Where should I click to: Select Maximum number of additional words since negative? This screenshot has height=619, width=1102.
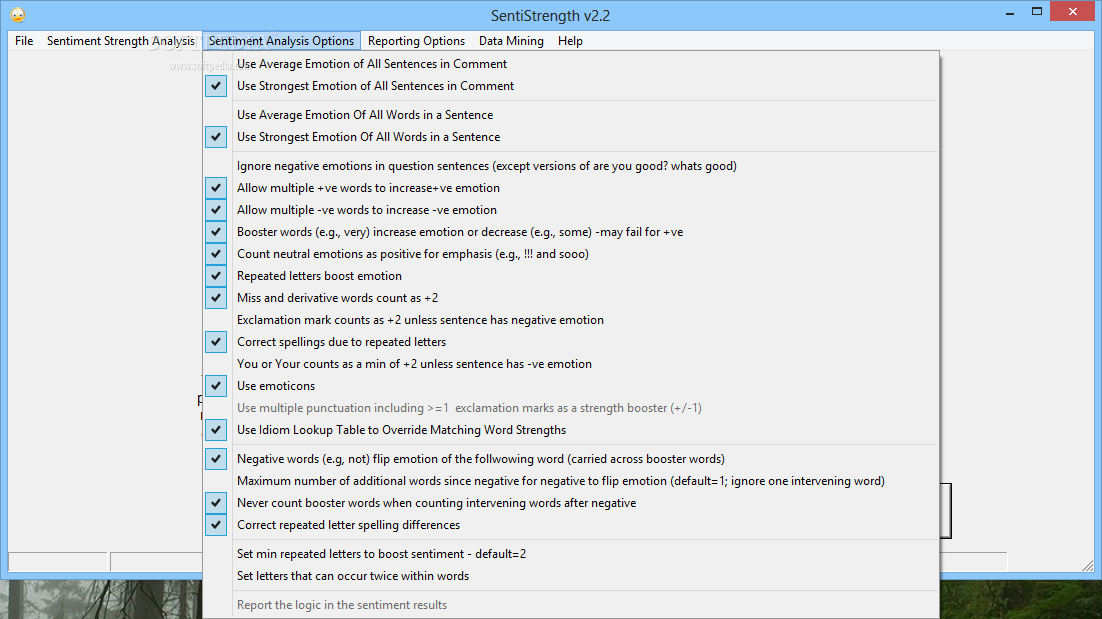[571, 481]
